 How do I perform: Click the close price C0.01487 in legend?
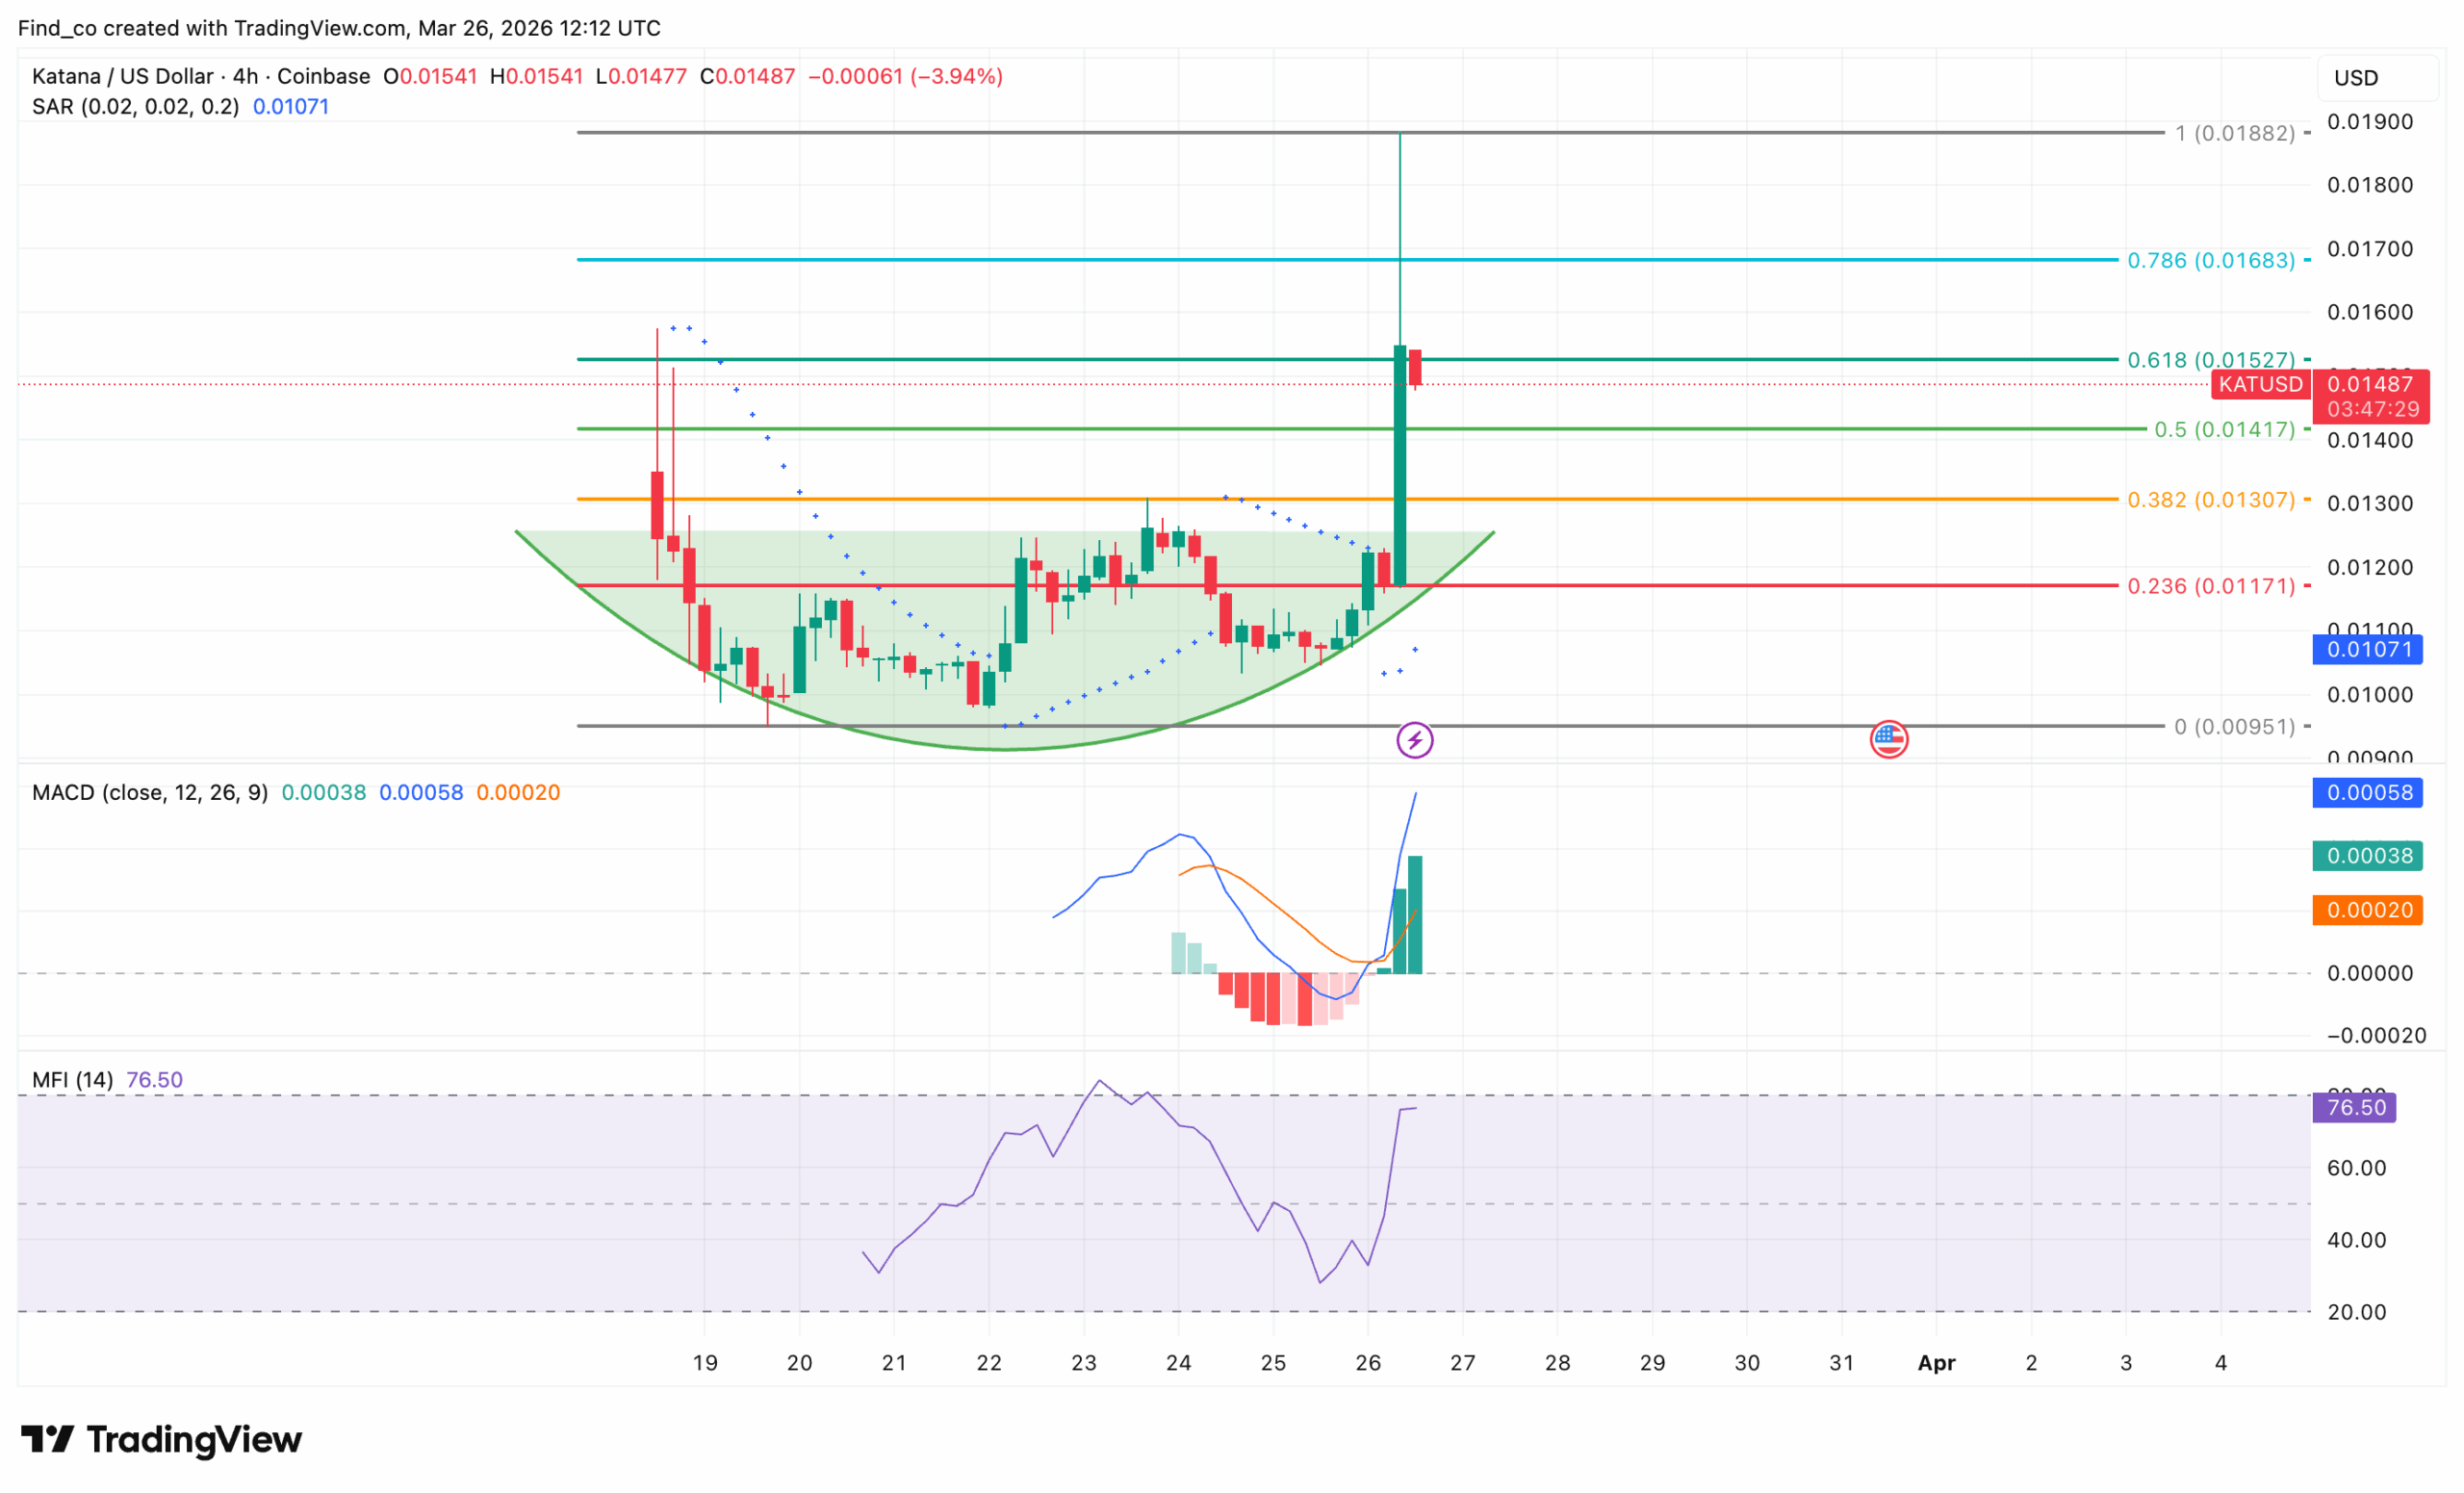pyautogui.click(x=747, y=76)
